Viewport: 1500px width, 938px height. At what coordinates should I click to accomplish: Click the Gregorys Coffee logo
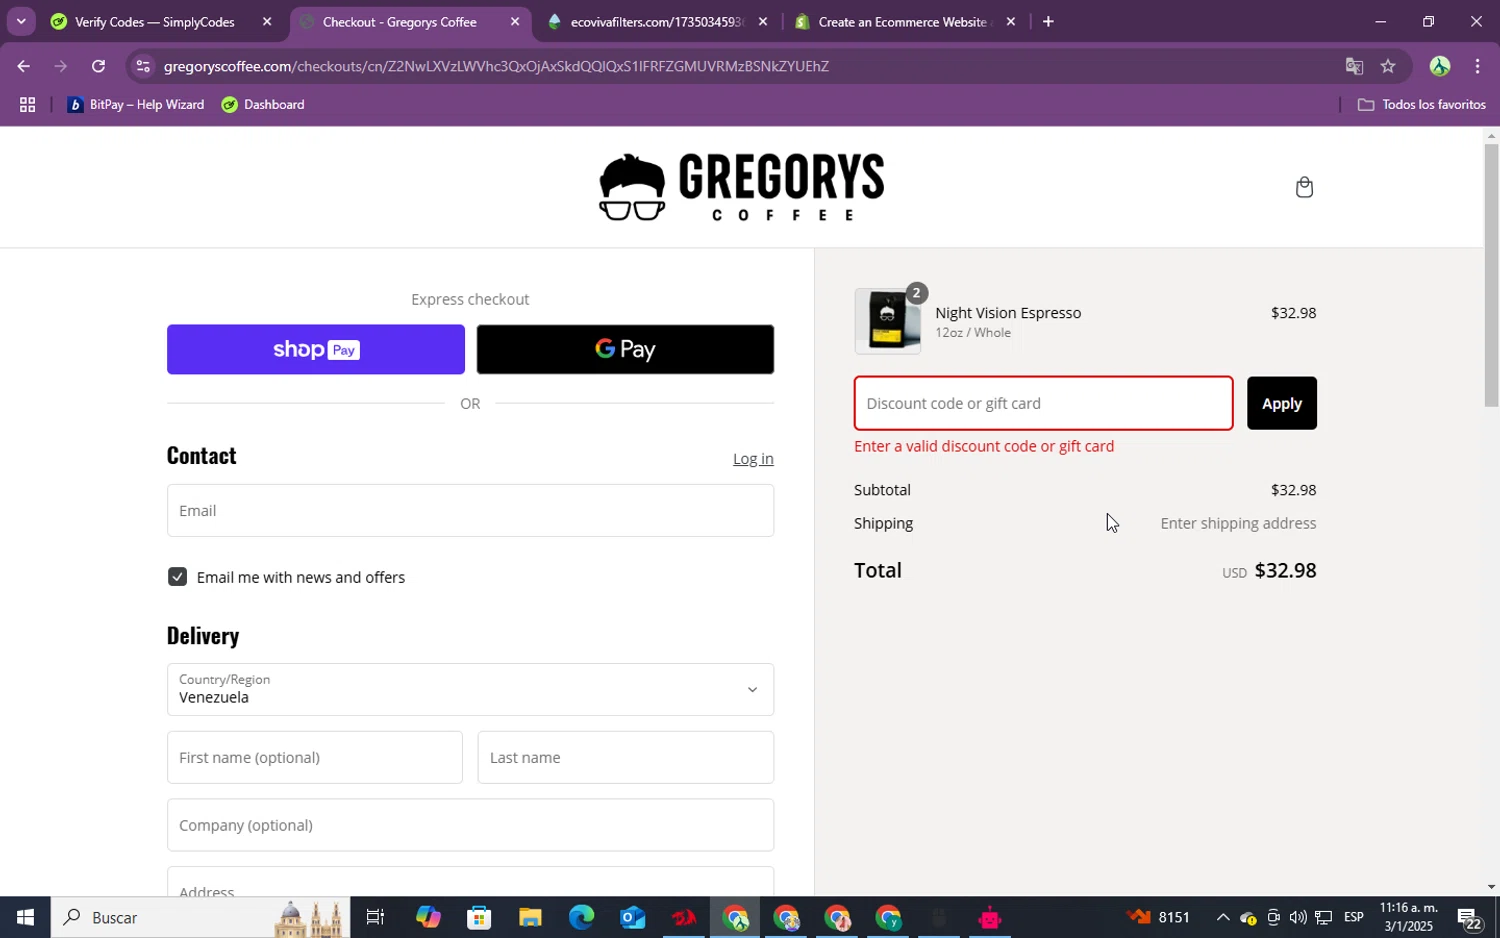tap(741, 187)
